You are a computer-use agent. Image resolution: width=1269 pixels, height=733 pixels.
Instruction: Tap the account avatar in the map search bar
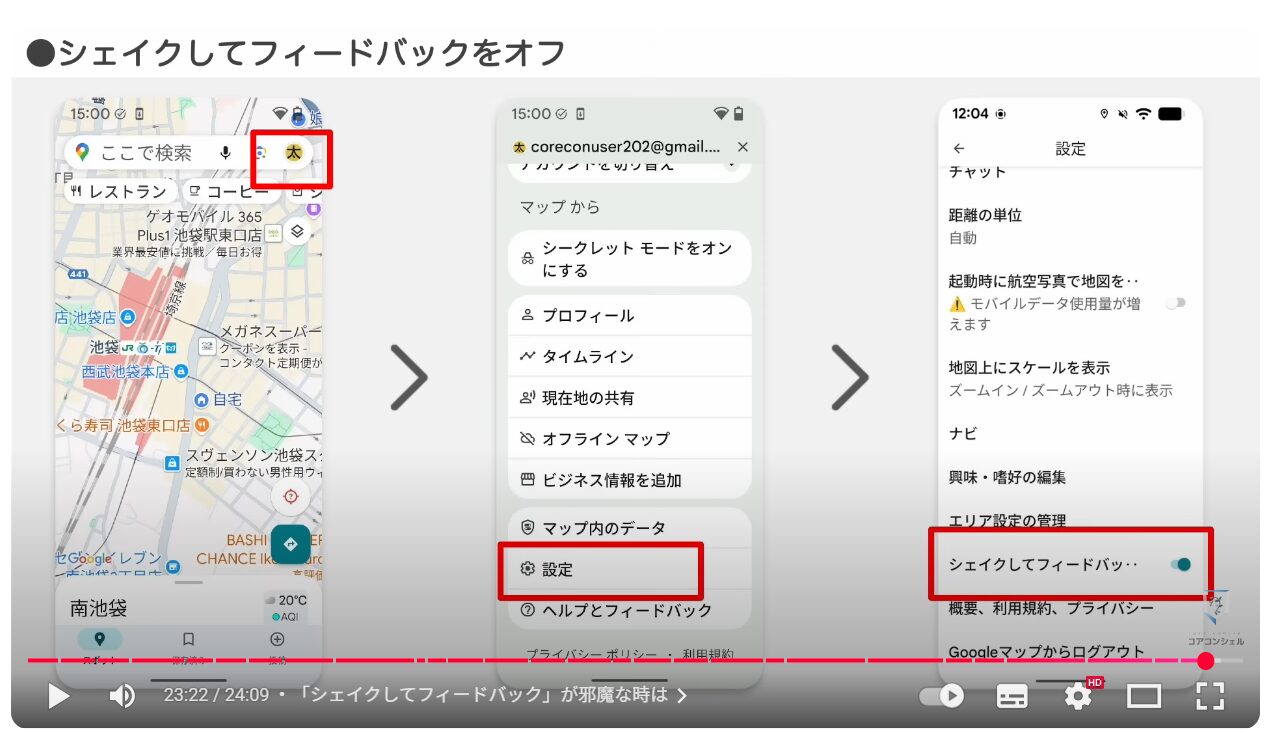pyautogui.click(x=293, y=152)
